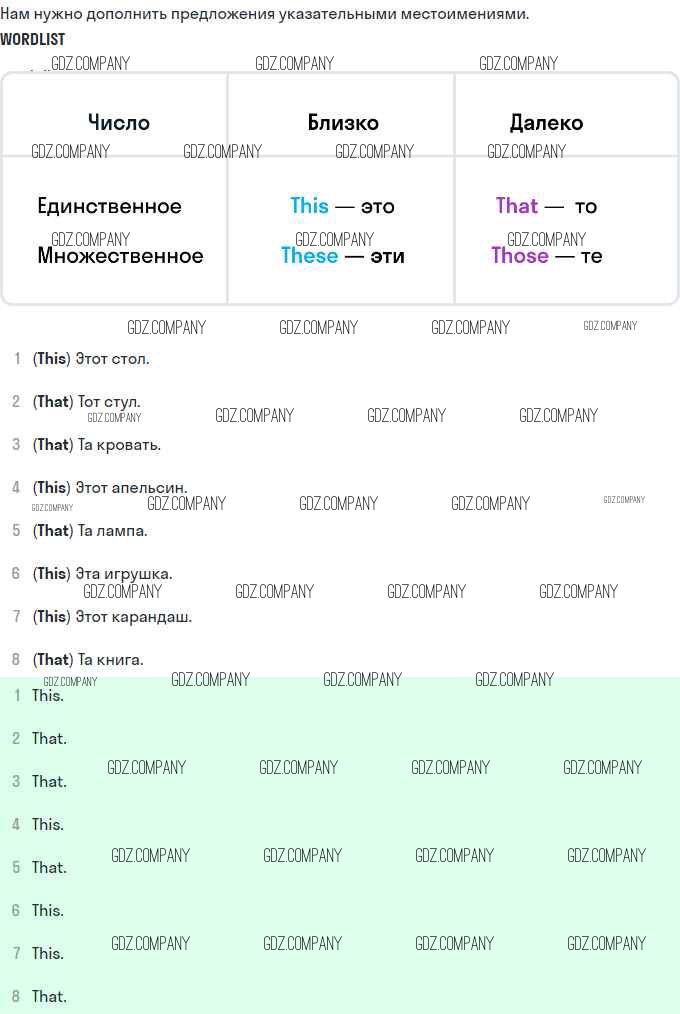
Task: Select the 'Единственное' row label
Action: pyautogui.click(x=110, y=206)
